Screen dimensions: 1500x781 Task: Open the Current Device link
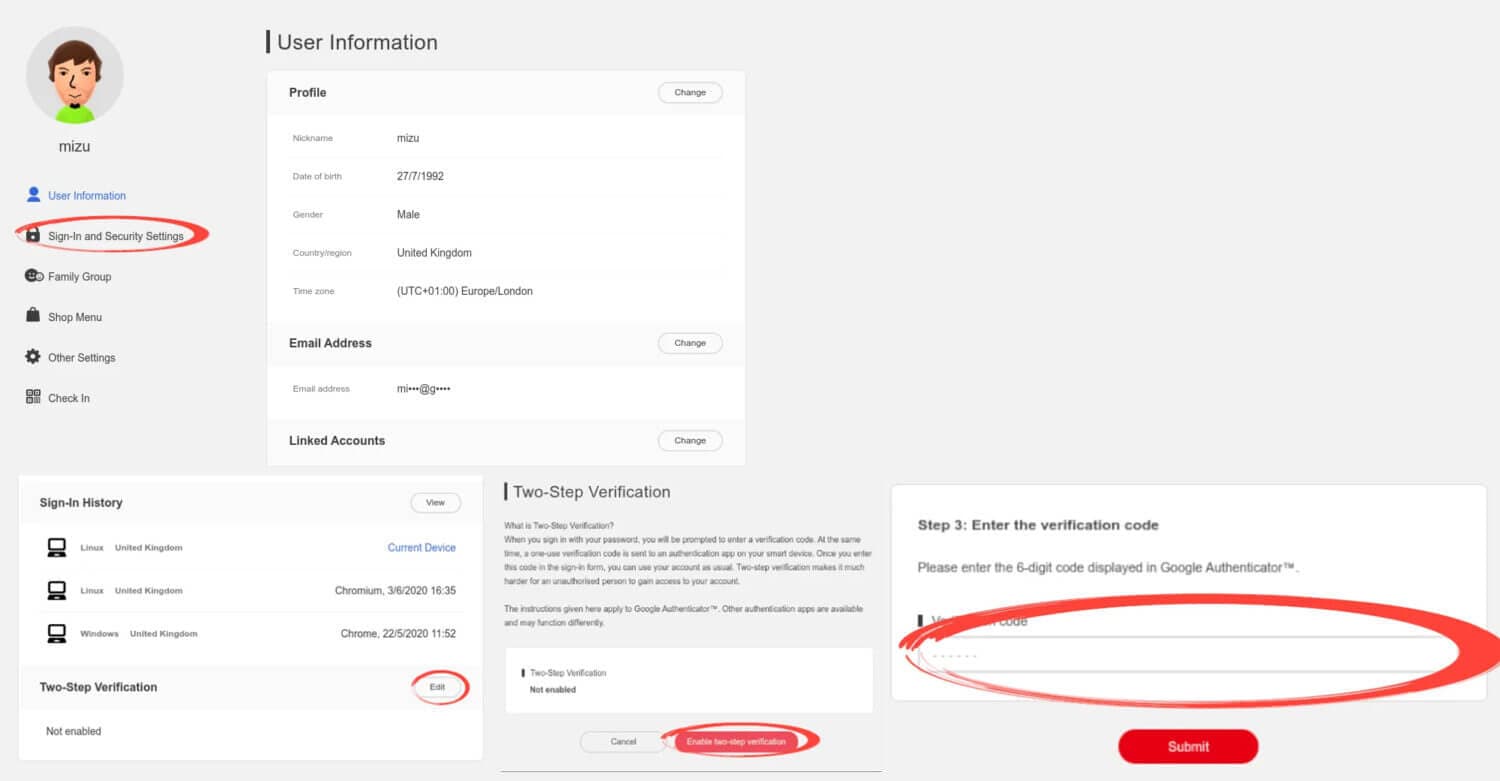click(x=423, y=547)
